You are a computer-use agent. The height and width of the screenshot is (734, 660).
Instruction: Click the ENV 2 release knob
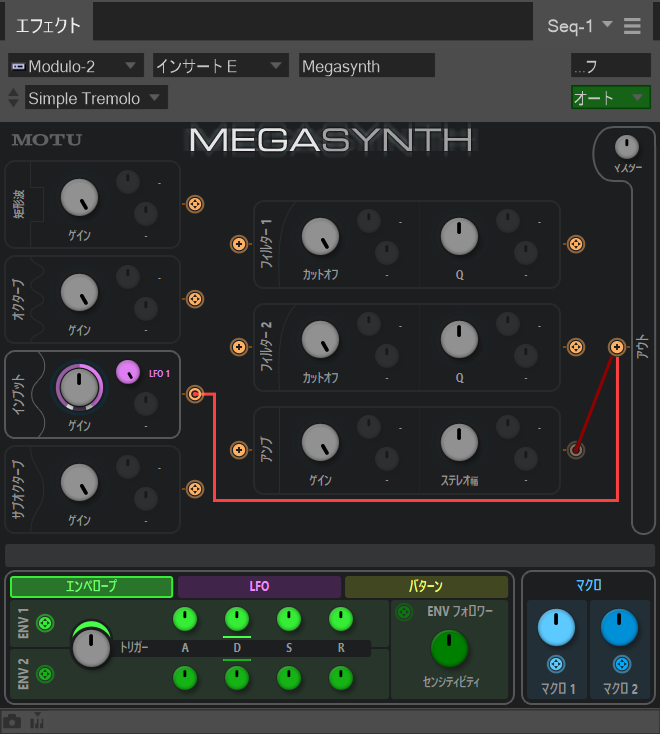[x=341, y=678]
